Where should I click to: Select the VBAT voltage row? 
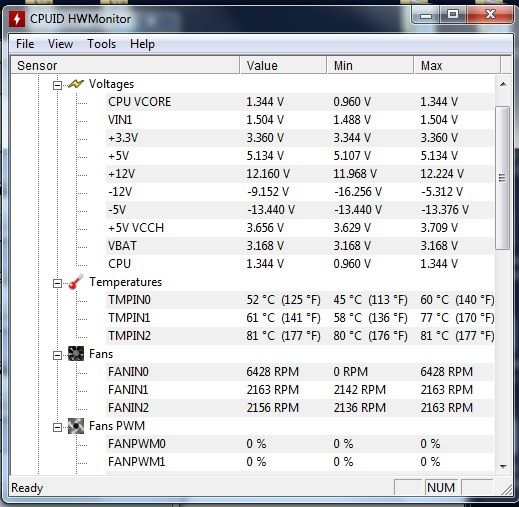(x=300, y=246)
